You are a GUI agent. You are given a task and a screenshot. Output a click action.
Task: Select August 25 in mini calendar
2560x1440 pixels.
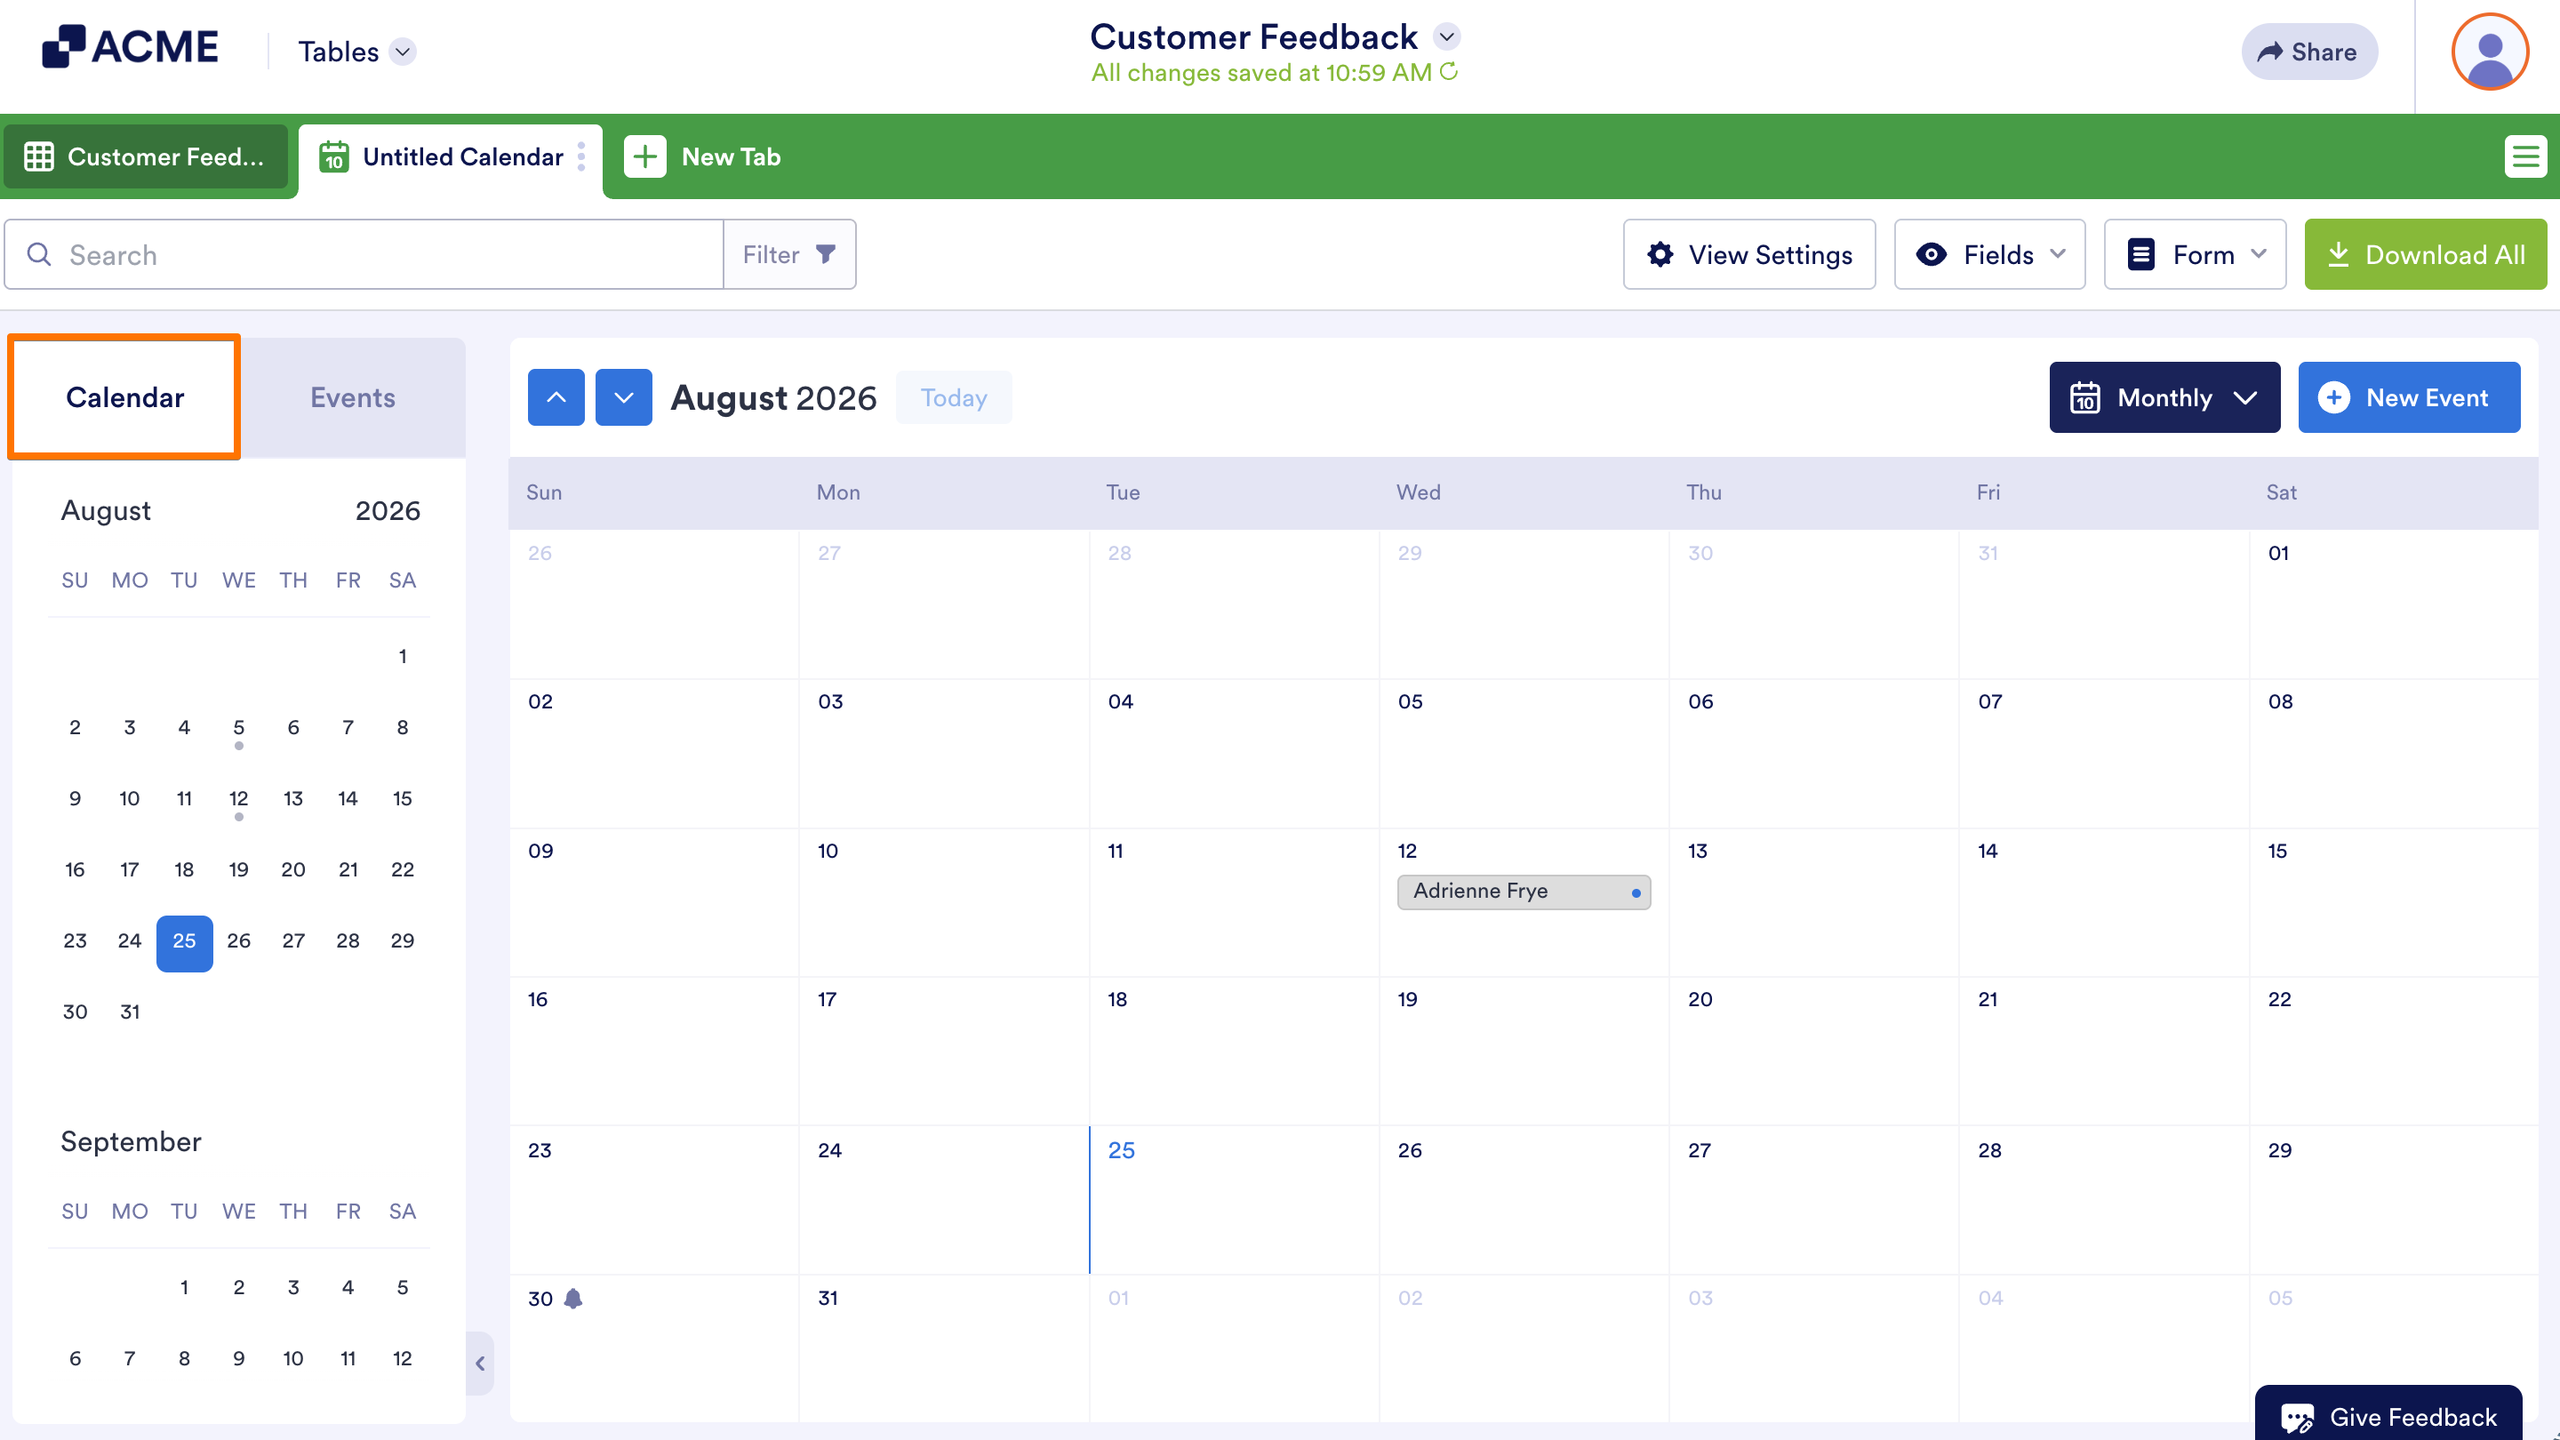184,941
